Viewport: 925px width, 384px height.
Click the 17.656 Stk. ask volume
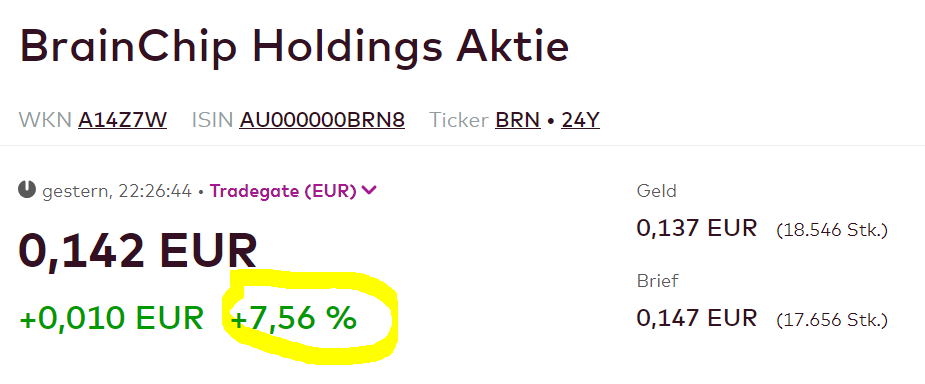(x=832, y=320)
